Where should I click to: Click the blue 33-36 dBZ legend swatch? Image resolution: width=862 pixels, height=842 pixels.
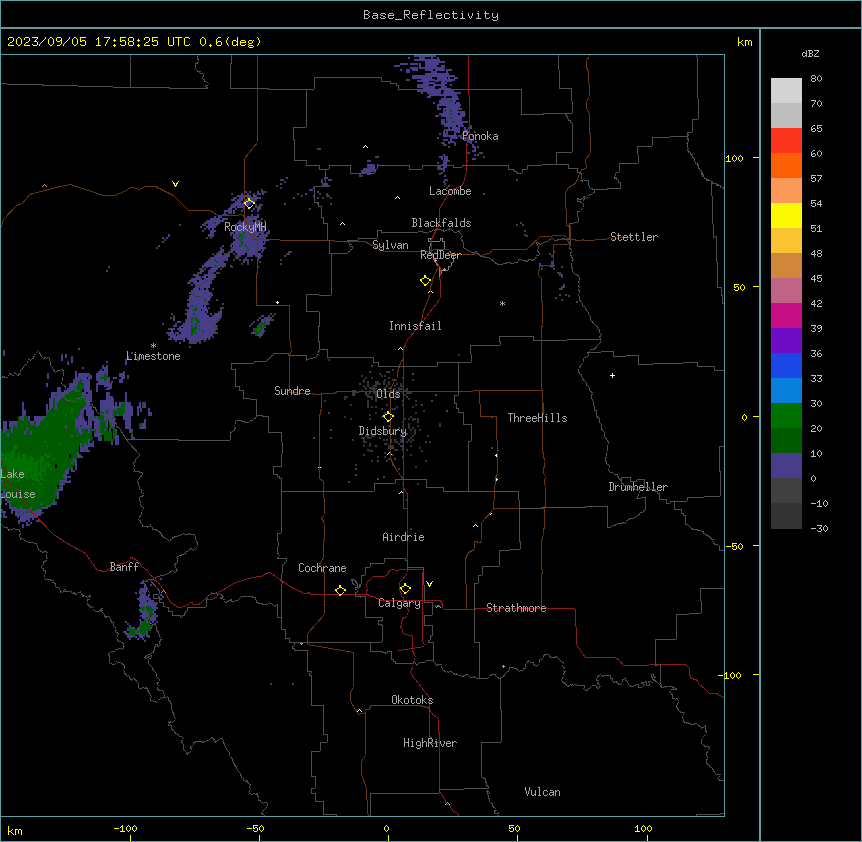[786, 365]
